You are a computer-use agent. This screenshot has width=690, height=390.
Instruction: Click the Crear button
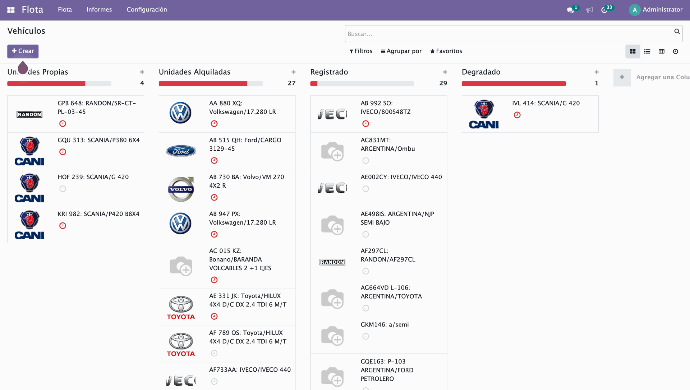23,51
